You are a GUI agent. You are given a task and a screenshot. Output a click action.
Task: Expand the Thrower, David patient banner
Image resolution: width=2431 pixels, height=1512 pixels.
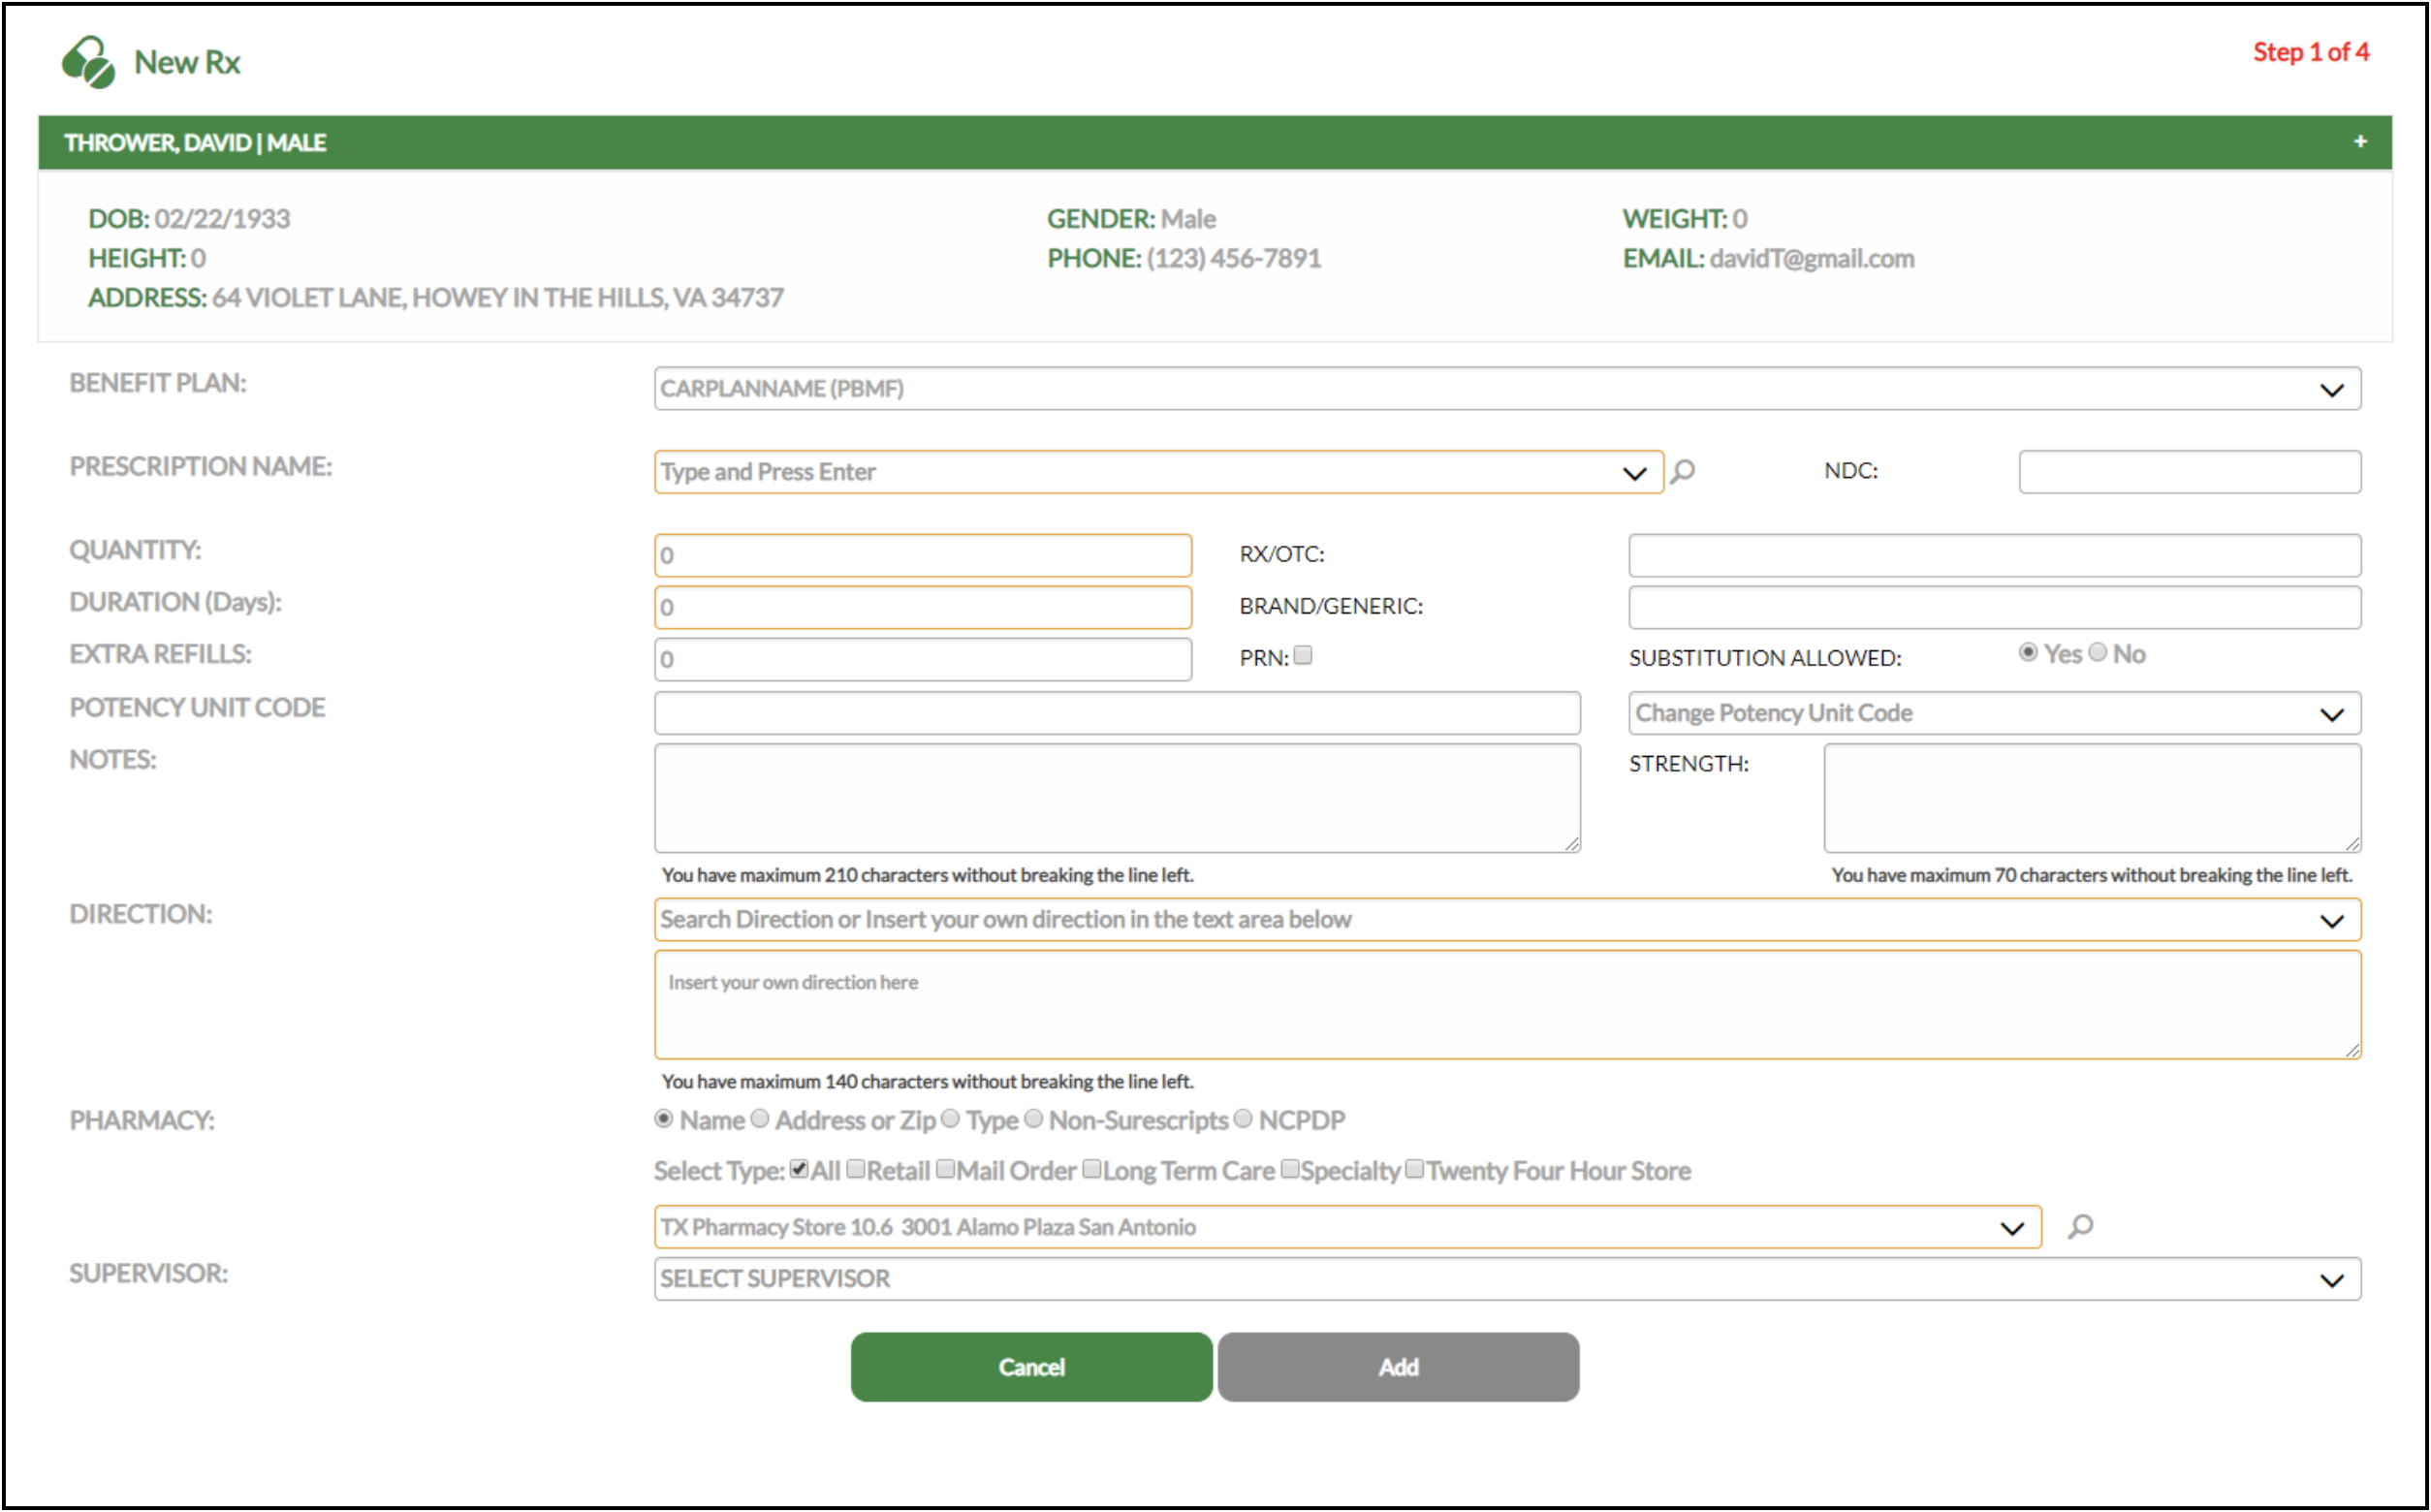click(2361, 142)
